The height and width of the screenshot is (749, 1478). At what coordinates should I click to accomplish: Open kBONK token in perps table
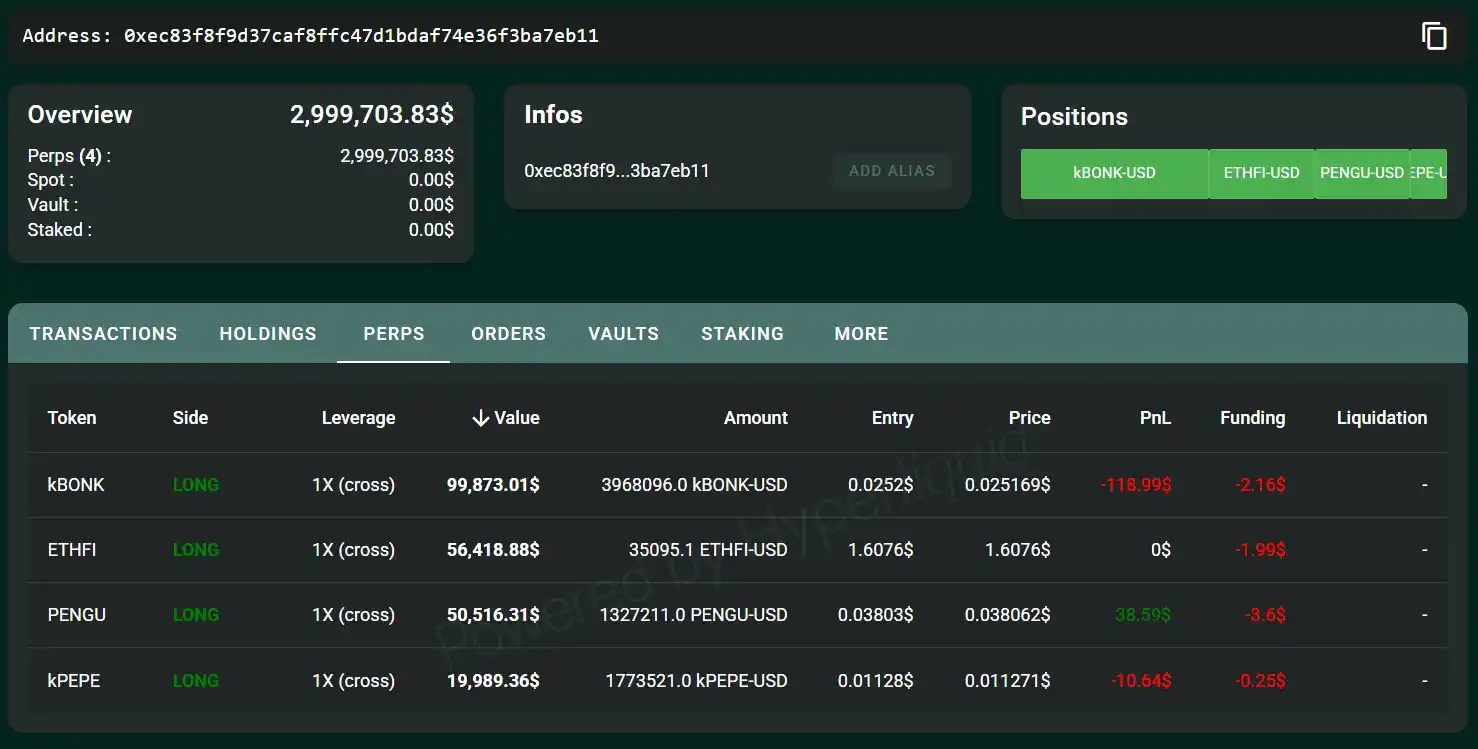(x=76, y=485)
